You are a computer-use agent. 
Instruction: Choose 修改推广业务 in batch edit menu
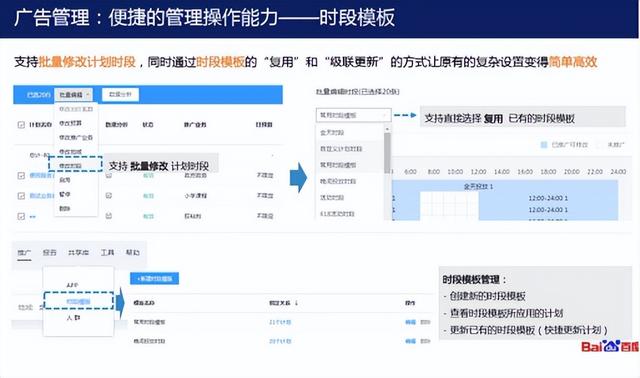click(x=76, y=138)
